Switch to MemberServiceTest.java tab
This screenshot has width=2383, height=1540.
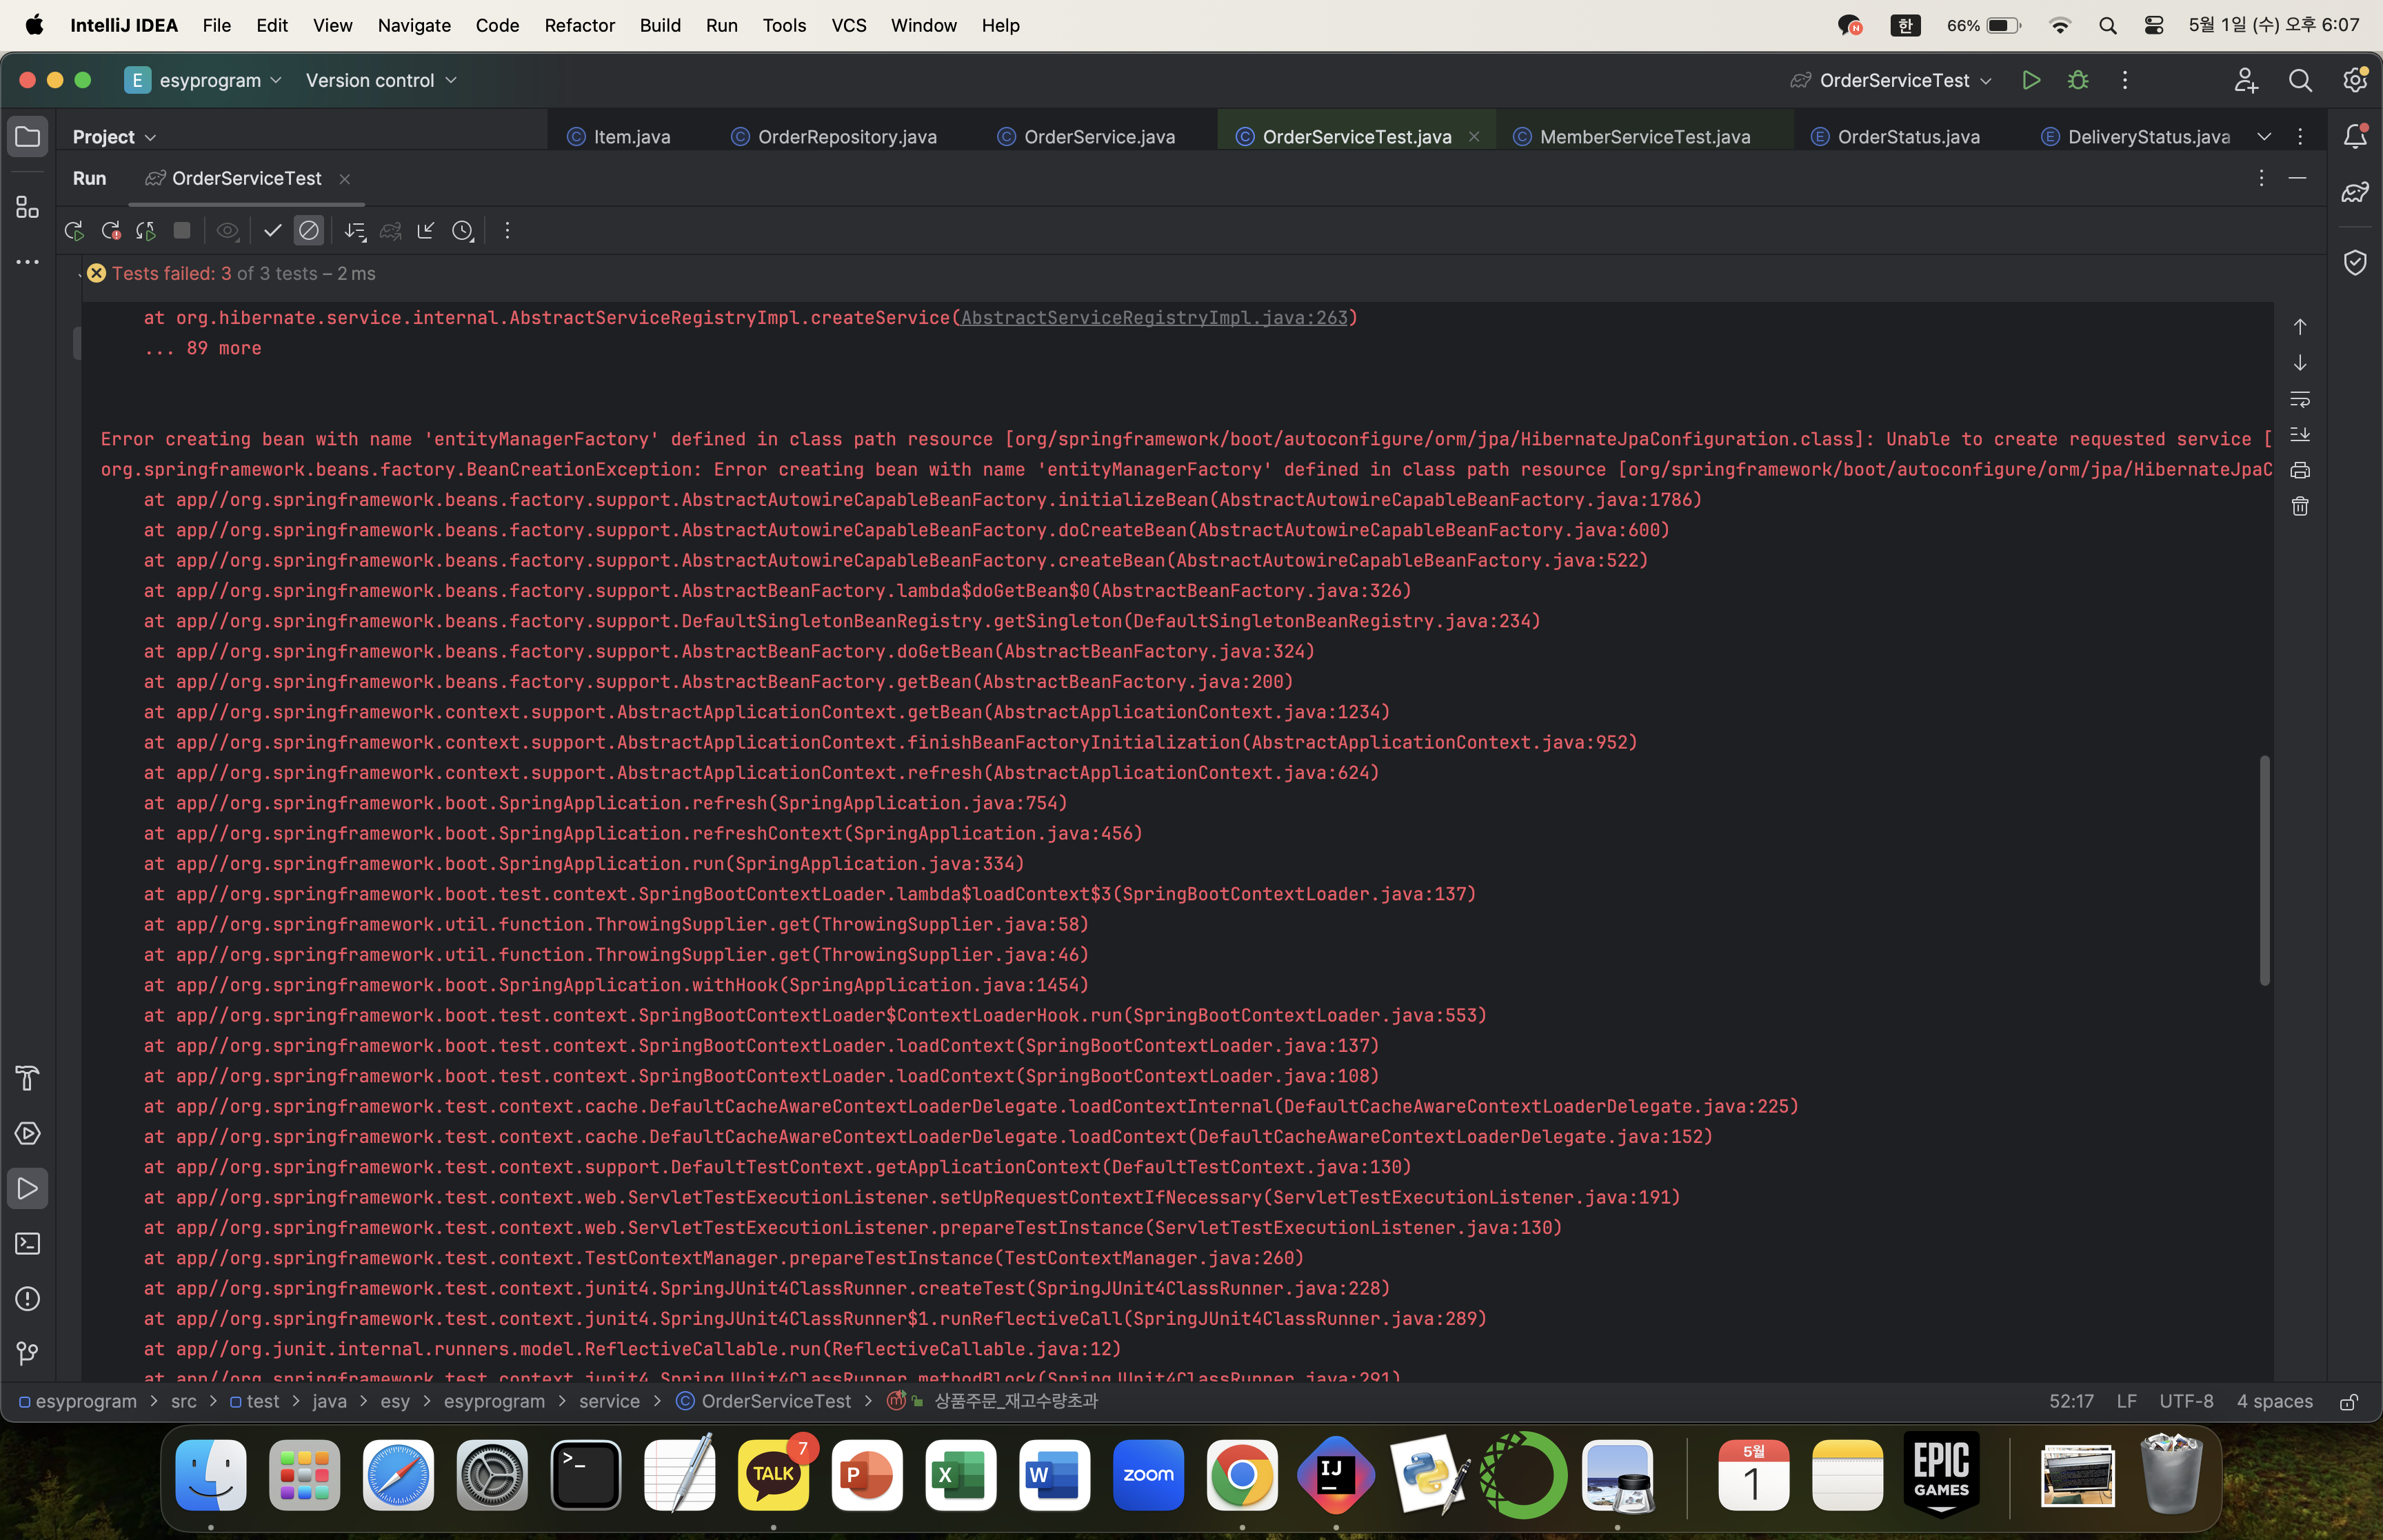[x=1632, y=137]
